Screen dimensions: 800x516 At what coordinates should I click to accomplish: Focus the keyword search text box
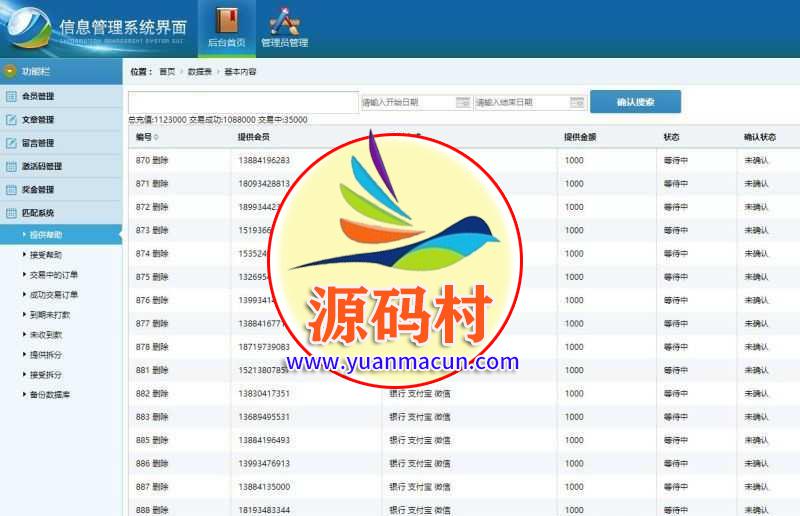point(243,102)
